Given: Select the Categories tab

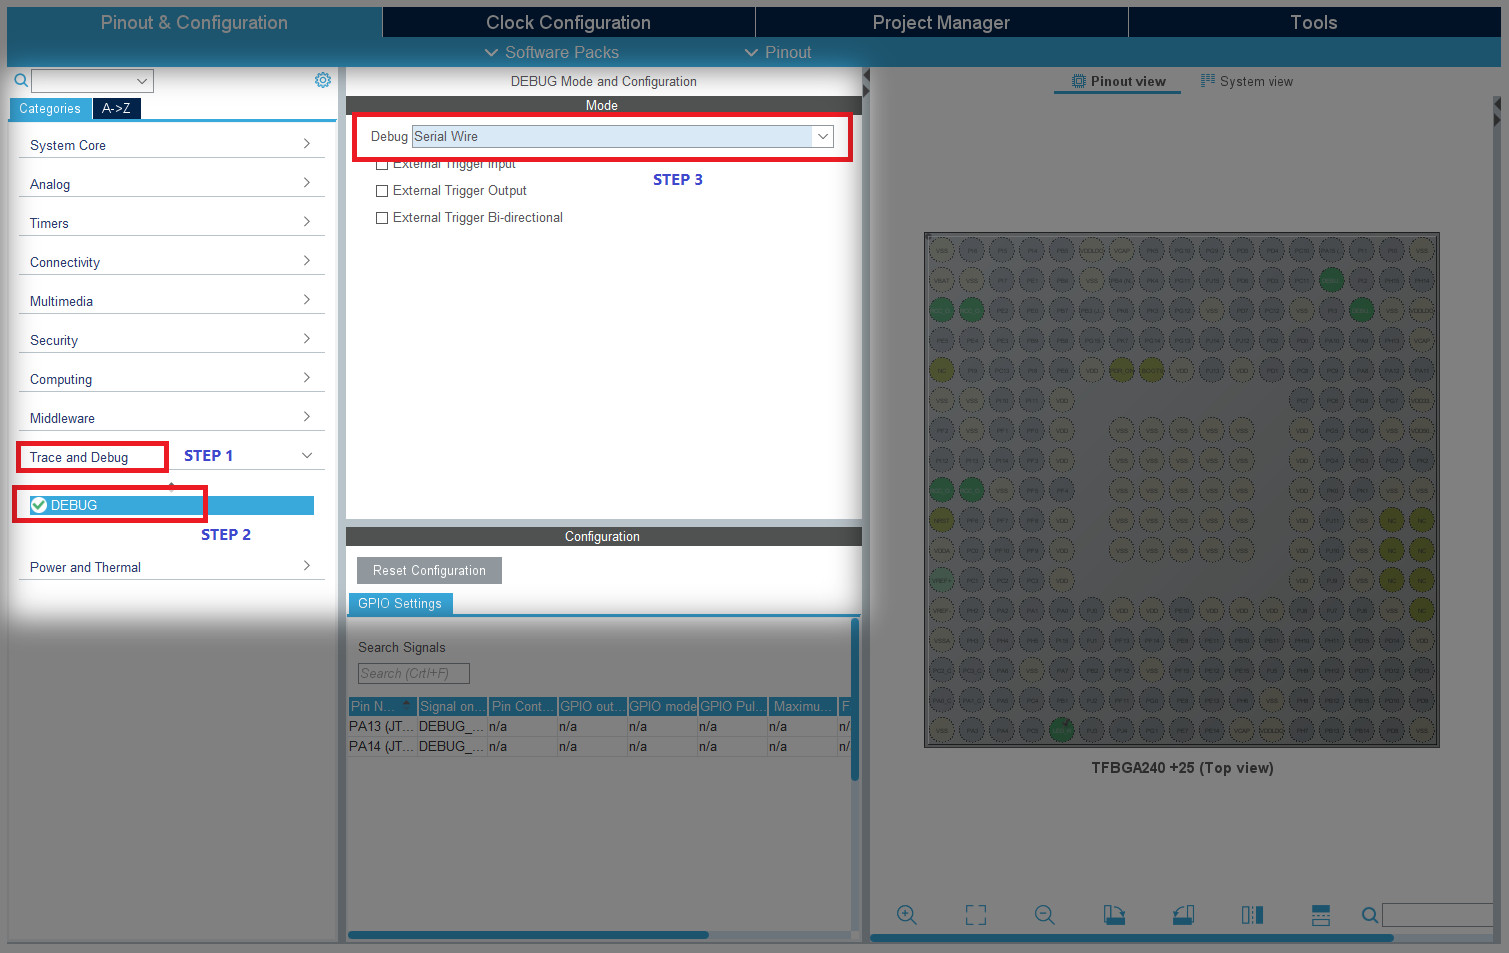Looking at the screenshot, I should (x=50, y=109).
